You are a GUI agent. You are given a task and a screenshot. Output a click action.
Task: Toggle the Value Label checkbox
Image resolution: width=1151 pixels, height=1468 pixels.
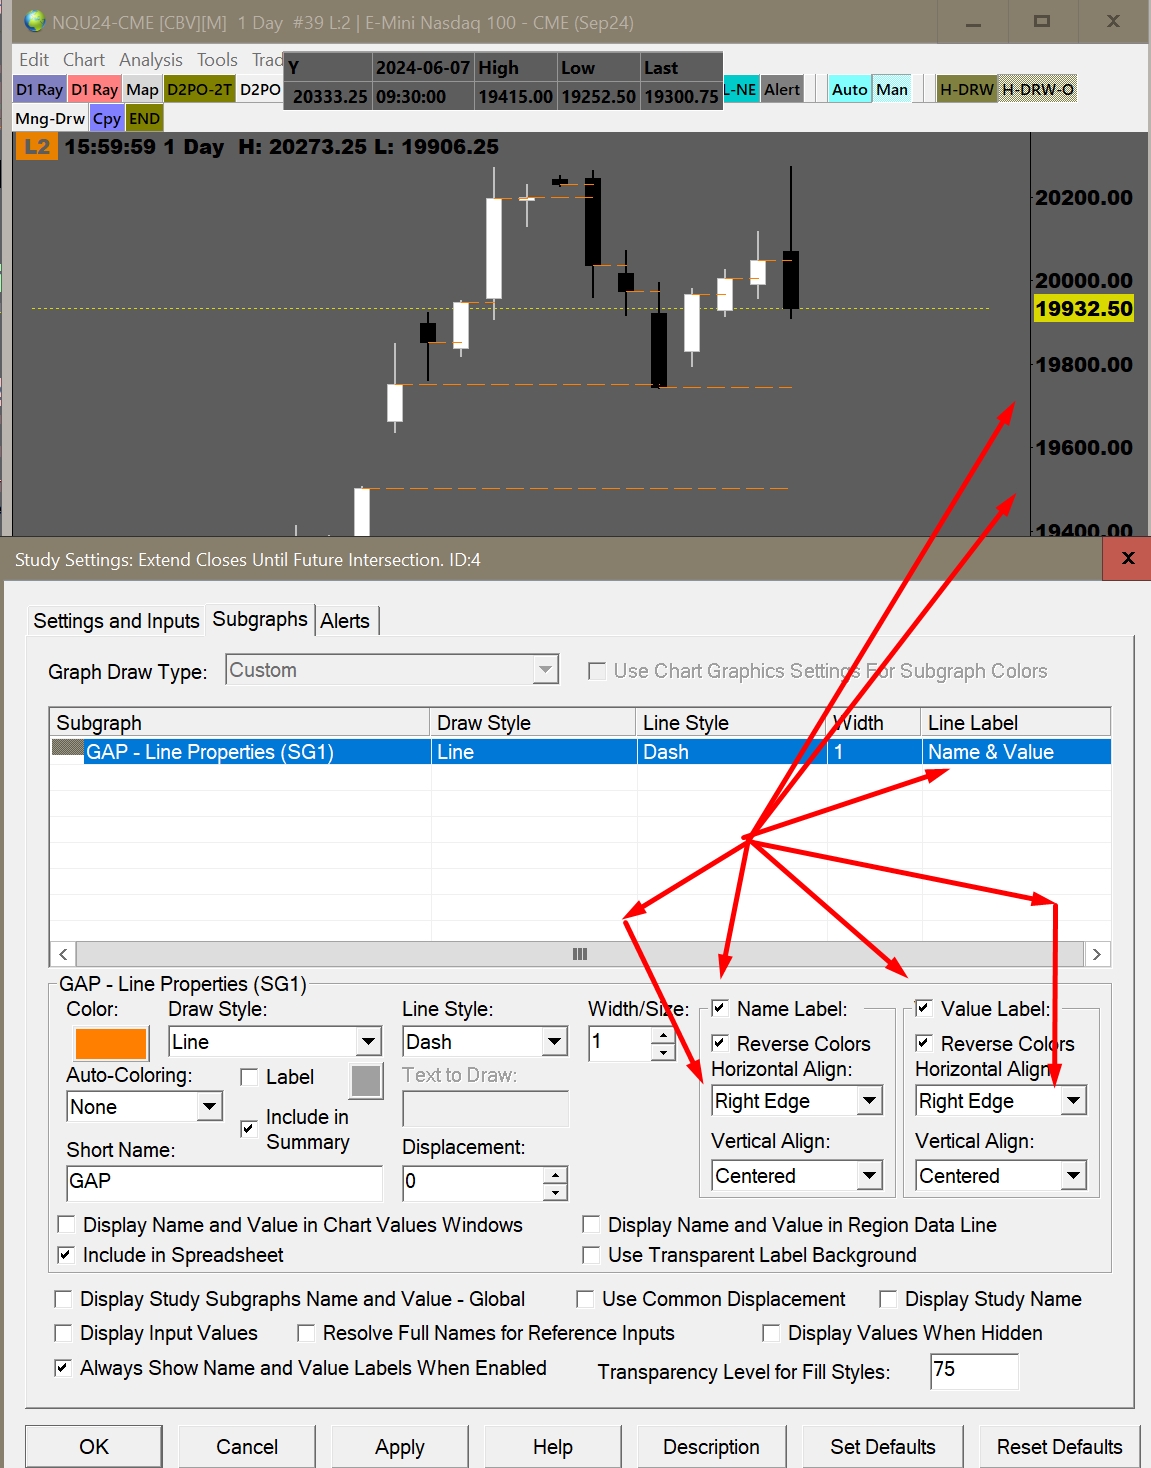924,1008
